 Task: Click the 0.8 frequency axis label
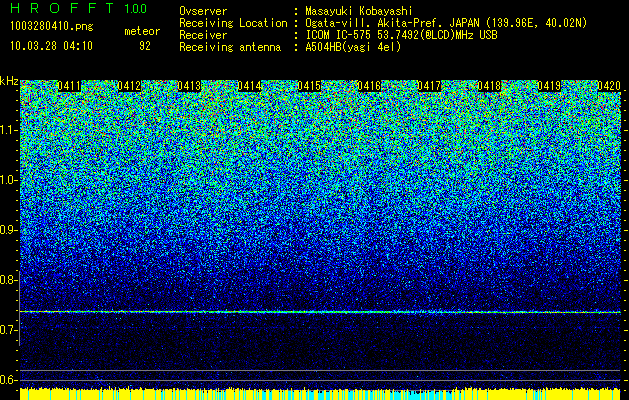click(x=8, y=280)
